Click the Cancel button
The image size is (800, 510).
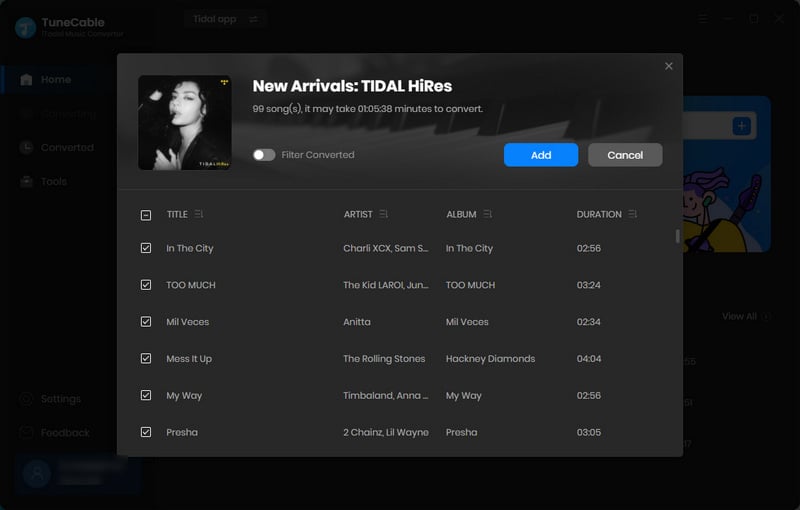[x=625, y=155]
